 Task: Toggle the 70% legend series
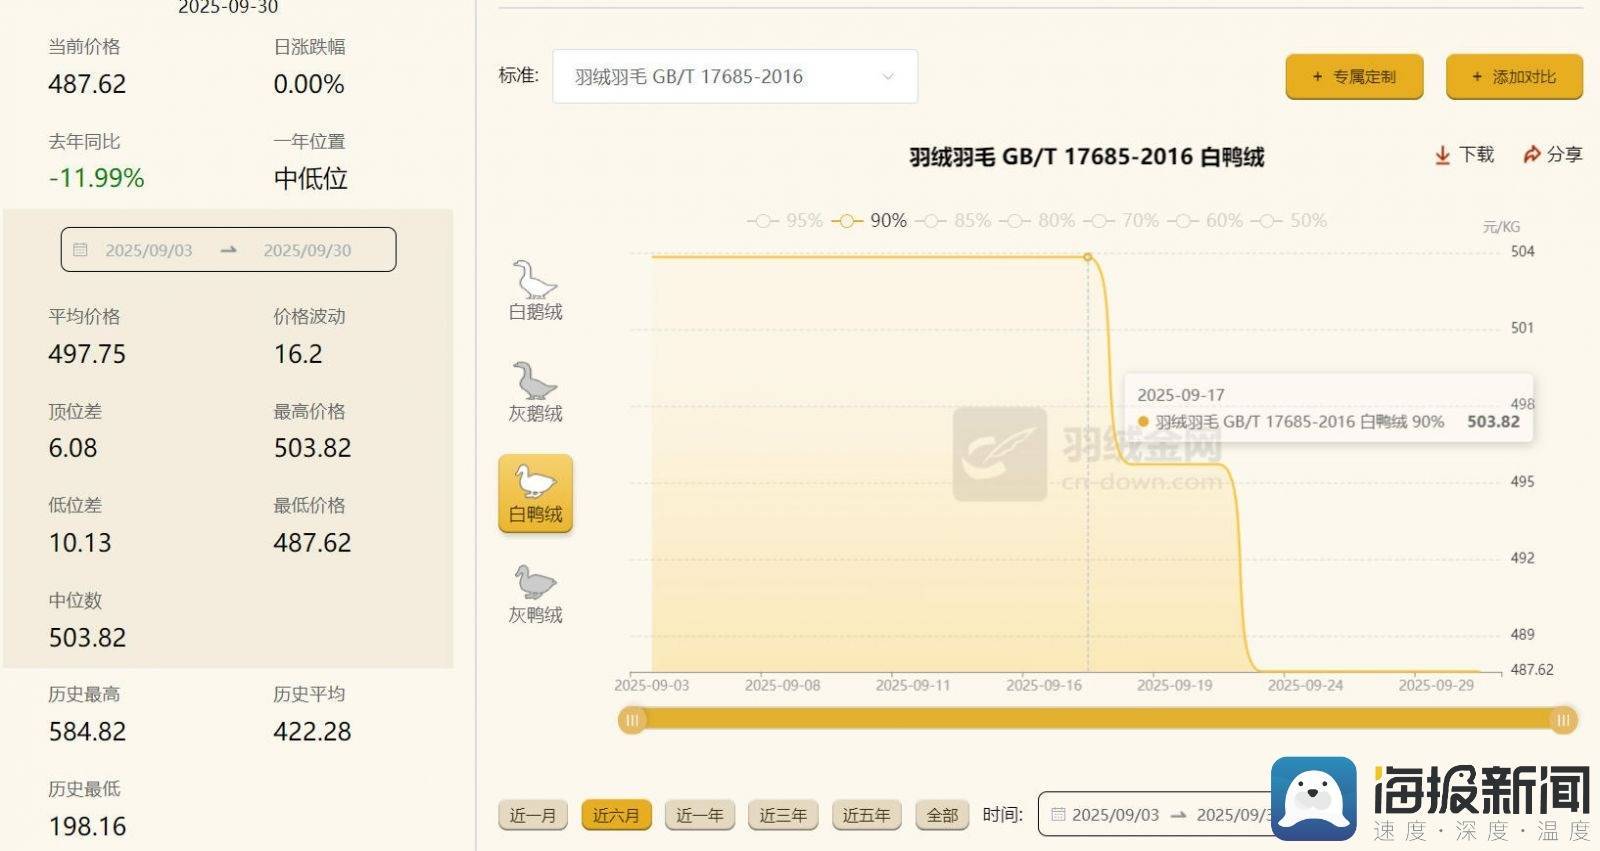(1122, 221)
